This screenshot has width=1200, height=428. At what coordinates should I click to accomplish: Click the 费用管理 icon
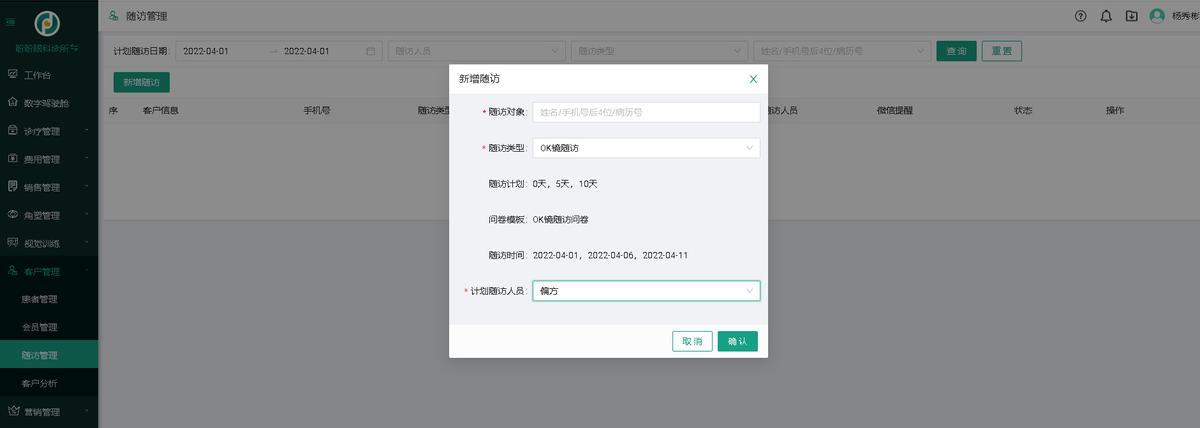(x=13, y=159)
